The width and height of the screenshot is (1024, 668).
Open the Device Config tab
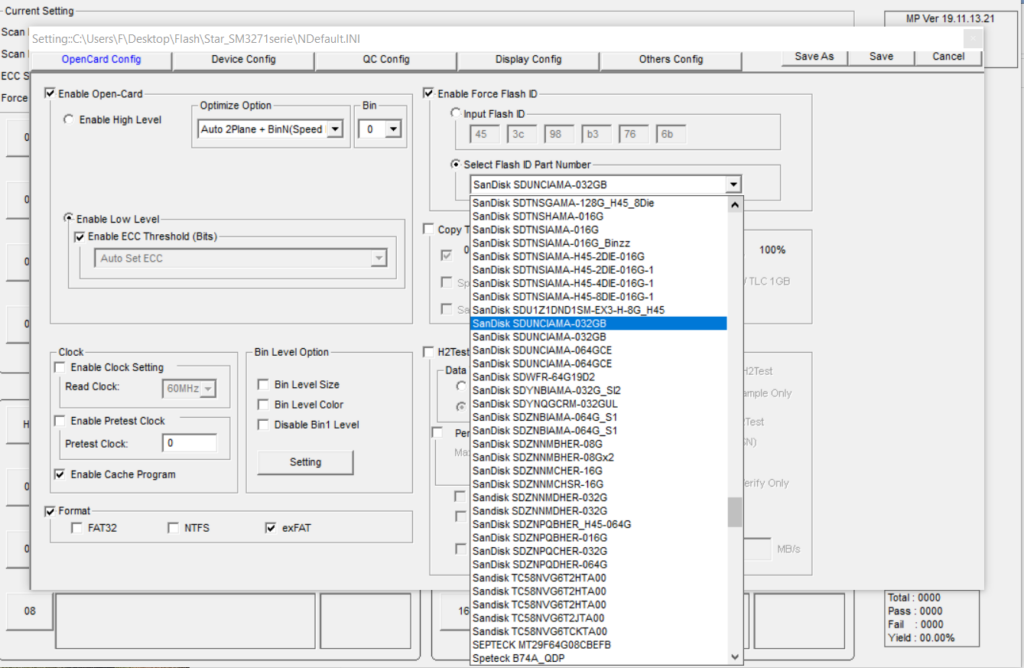[244, 59]
